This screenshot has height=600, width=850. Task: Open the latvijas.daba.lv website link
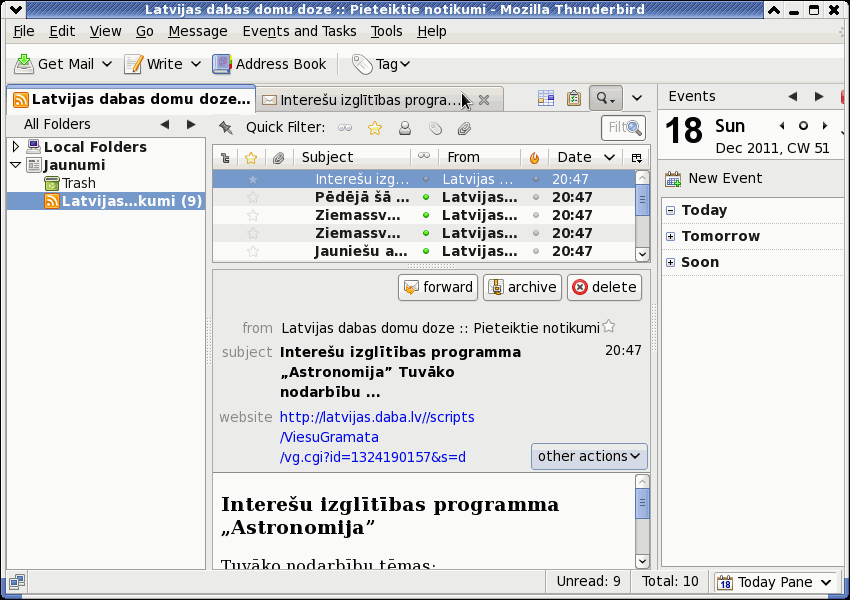(x=377, y=437)
